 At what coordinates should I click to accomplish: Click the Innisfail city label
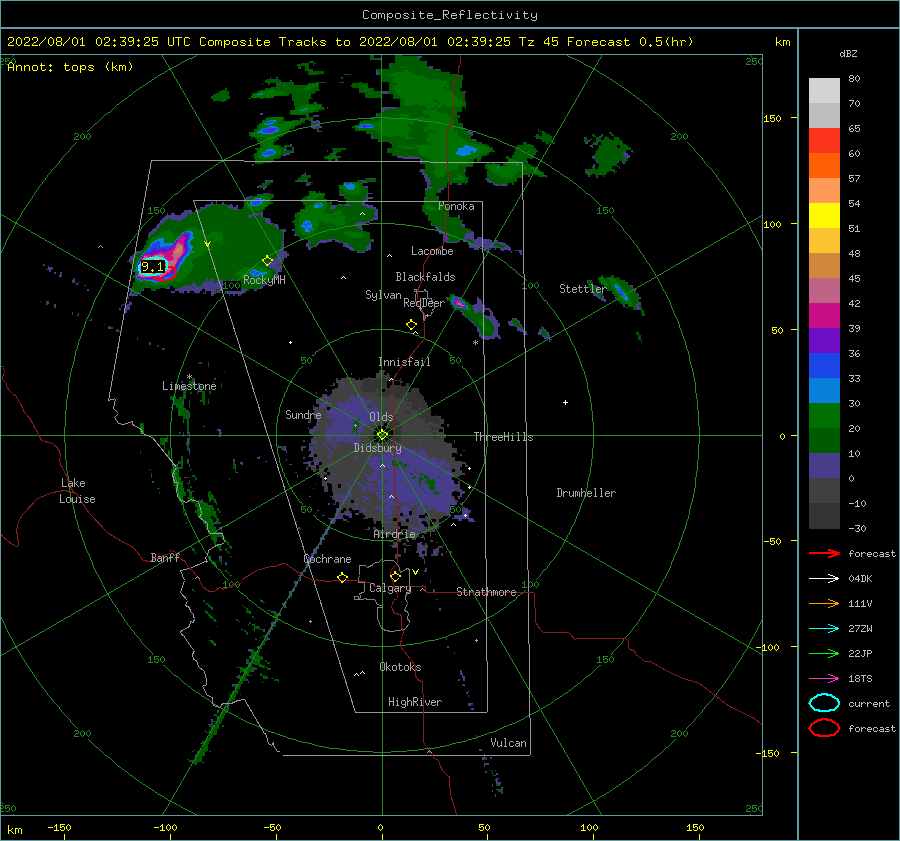click(404, 362)
